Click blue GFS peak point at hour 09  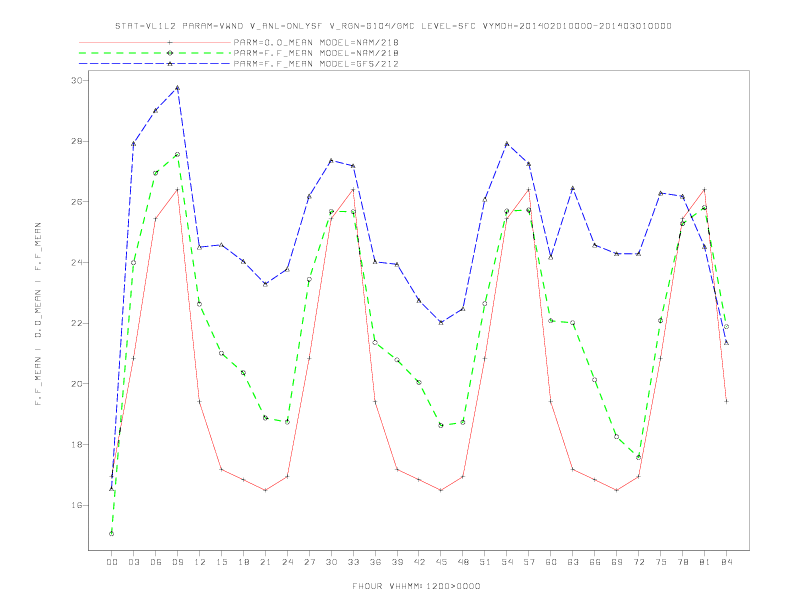tap(177, 87)
